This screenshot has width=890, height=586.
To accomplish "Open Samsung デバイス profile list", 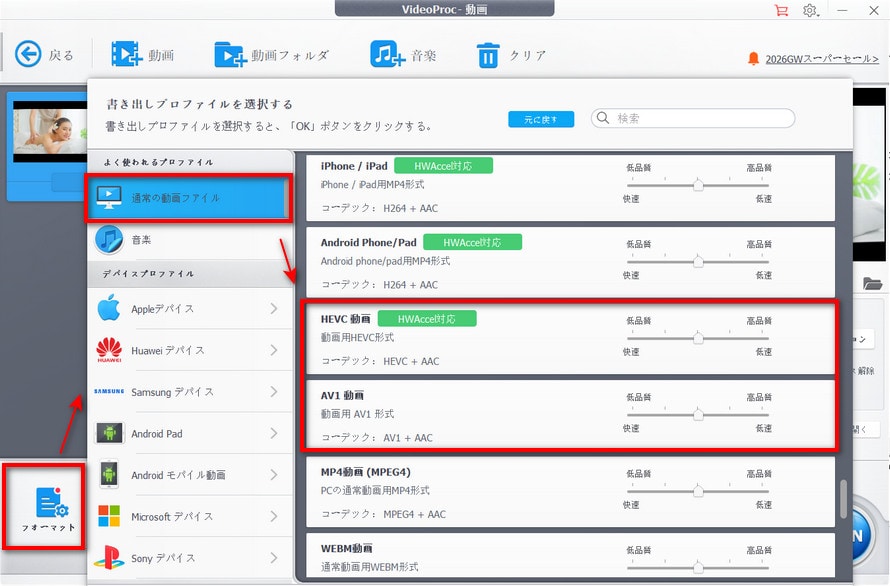I will [x=190, y=391].
